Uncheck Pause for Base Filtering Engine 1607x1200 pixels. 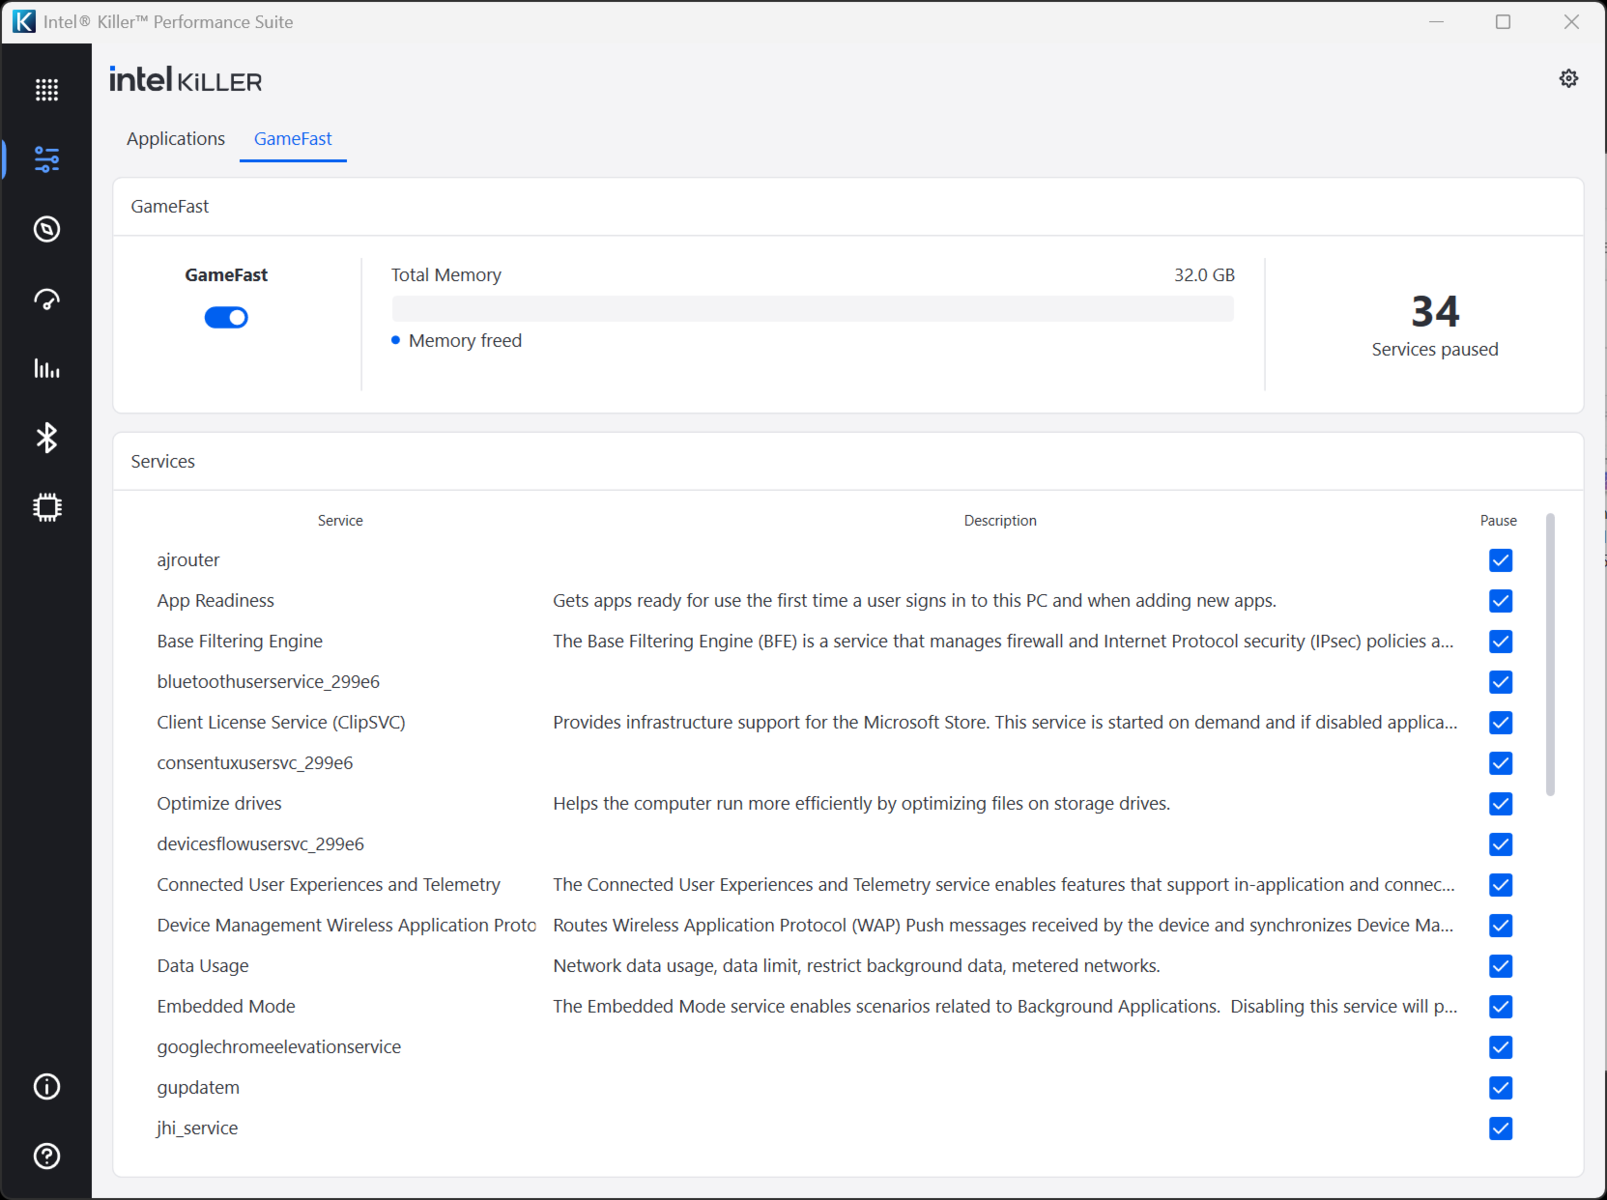point(1500,641)
